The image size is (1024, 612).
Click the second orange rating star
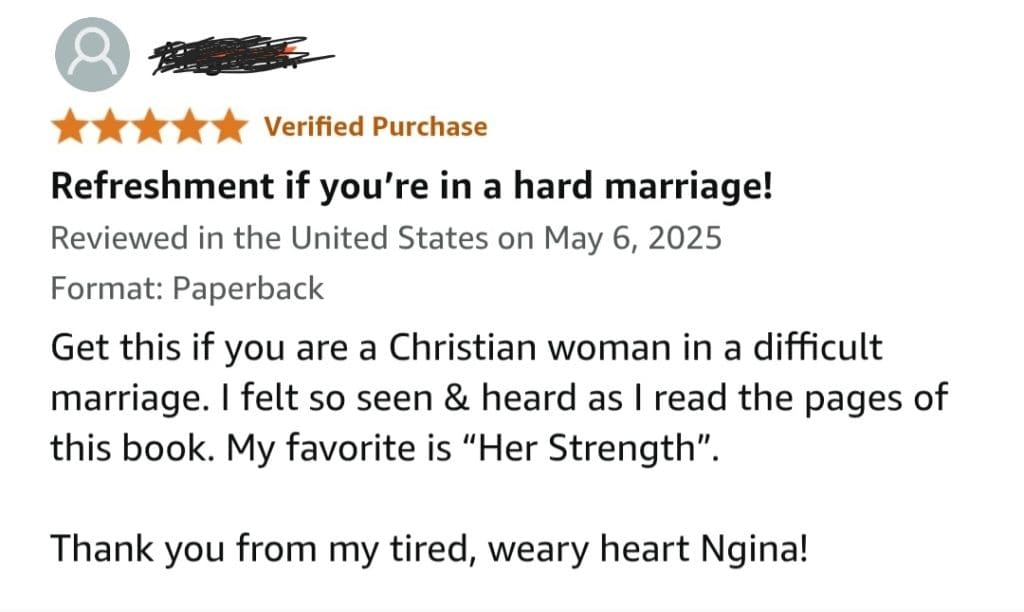point(110,127)
